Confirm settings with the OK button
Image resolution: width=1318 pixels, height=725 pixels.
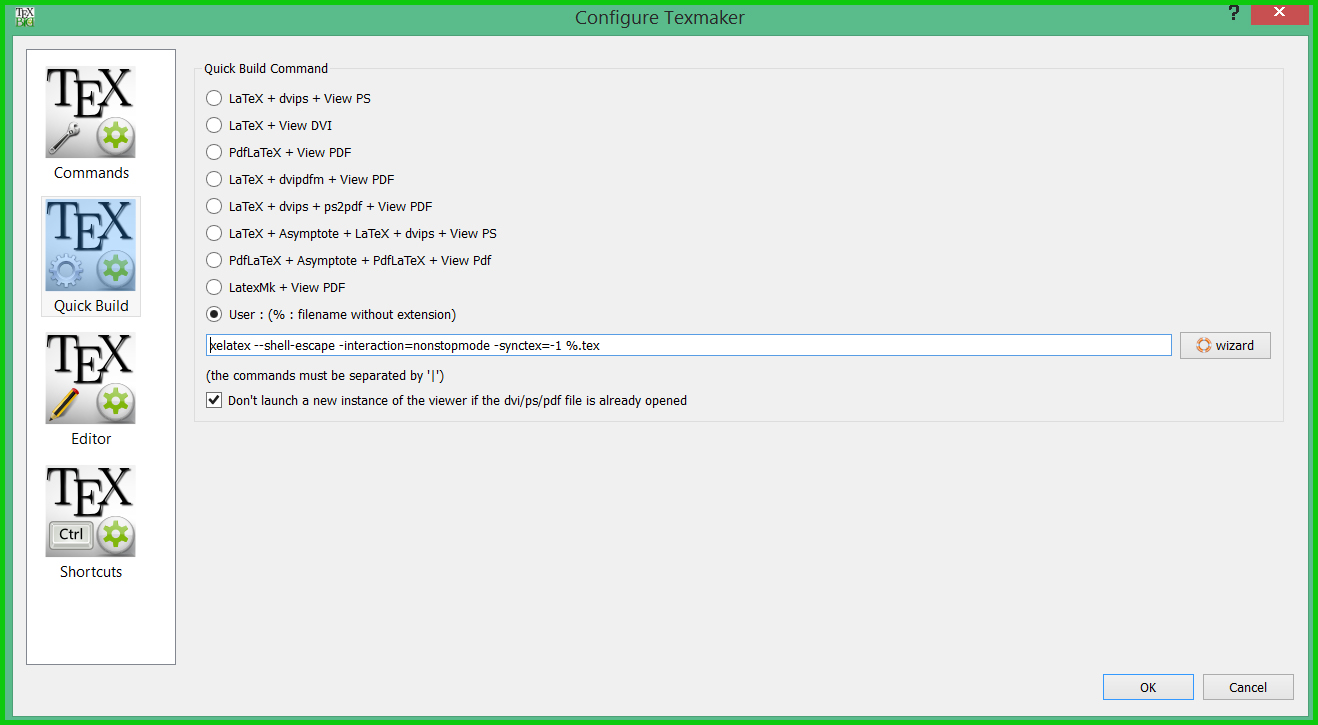(x=1148, y=687)
